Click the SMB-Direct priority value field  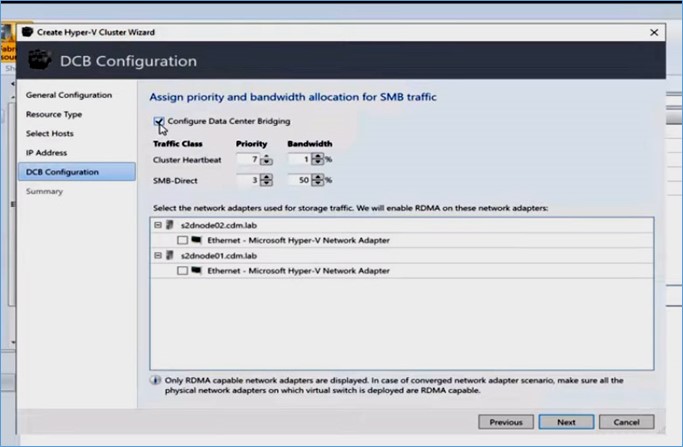pyautogui.click(x=248, y=180)
